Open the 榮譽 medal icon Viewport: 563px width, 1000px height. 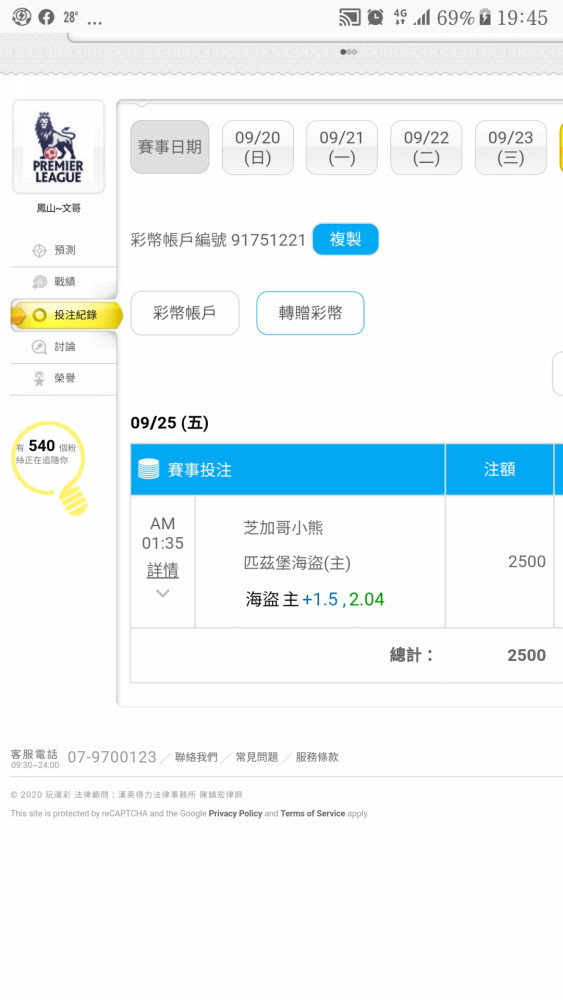pos(39,378)
